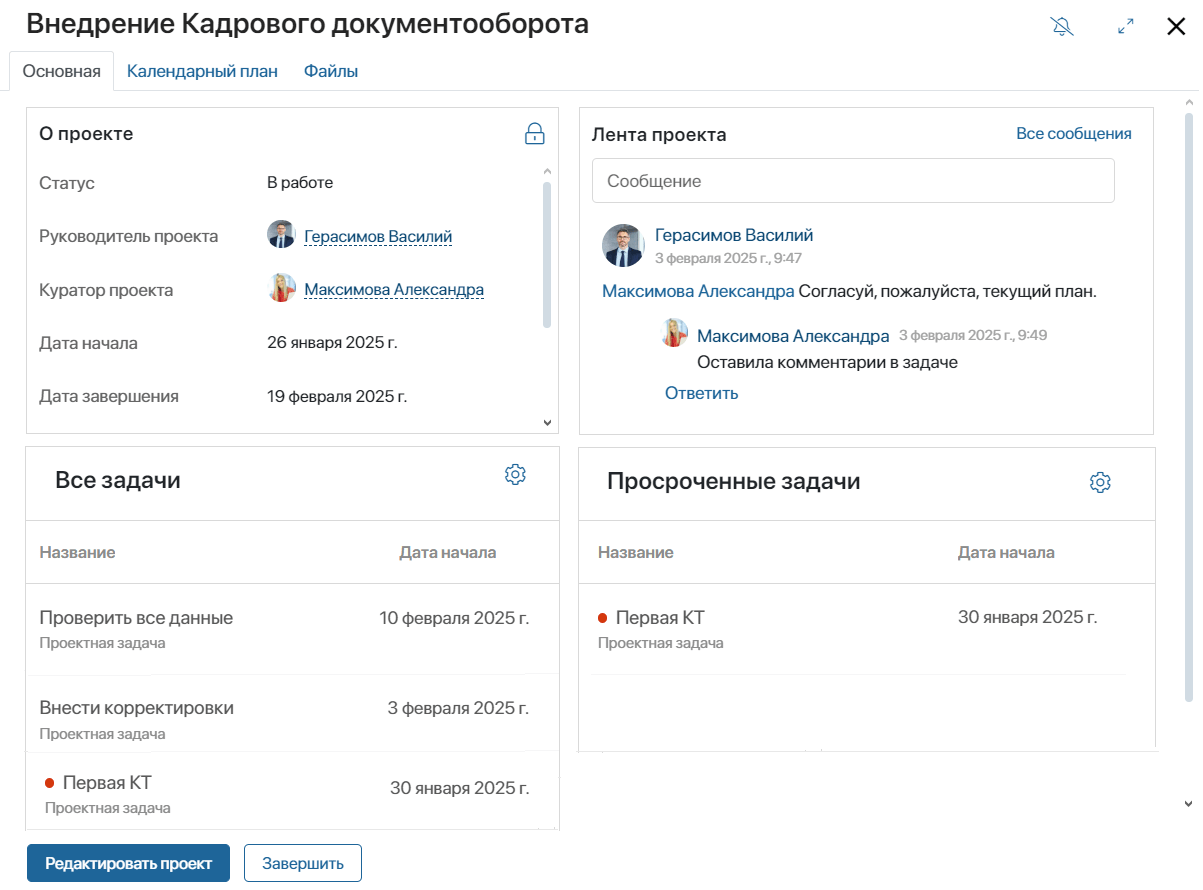Click the lock icon in О проекте
1203x890 pixels.
pyautogui.click(x=535, y=133)
